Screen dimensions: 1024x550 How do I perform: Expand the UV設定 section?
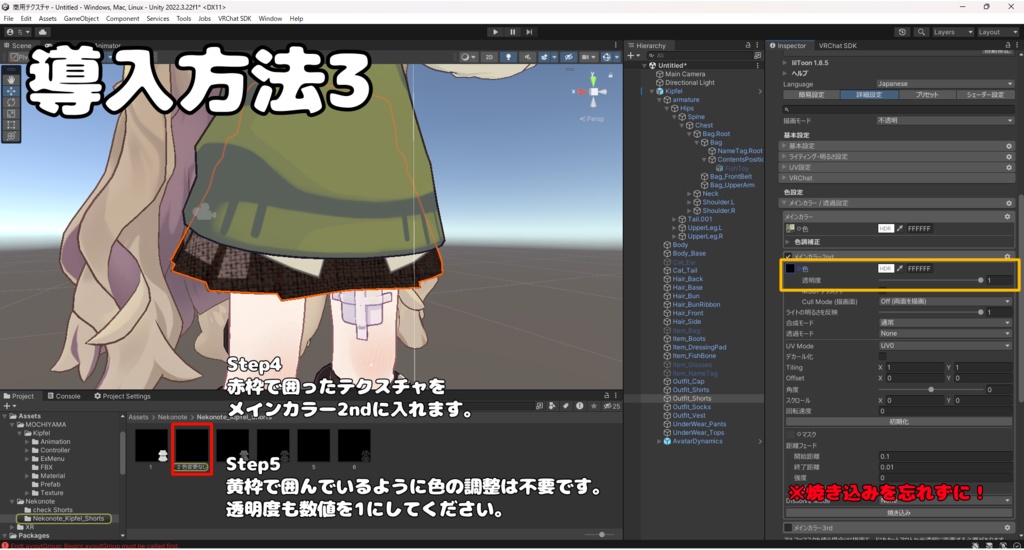point(899,167)
